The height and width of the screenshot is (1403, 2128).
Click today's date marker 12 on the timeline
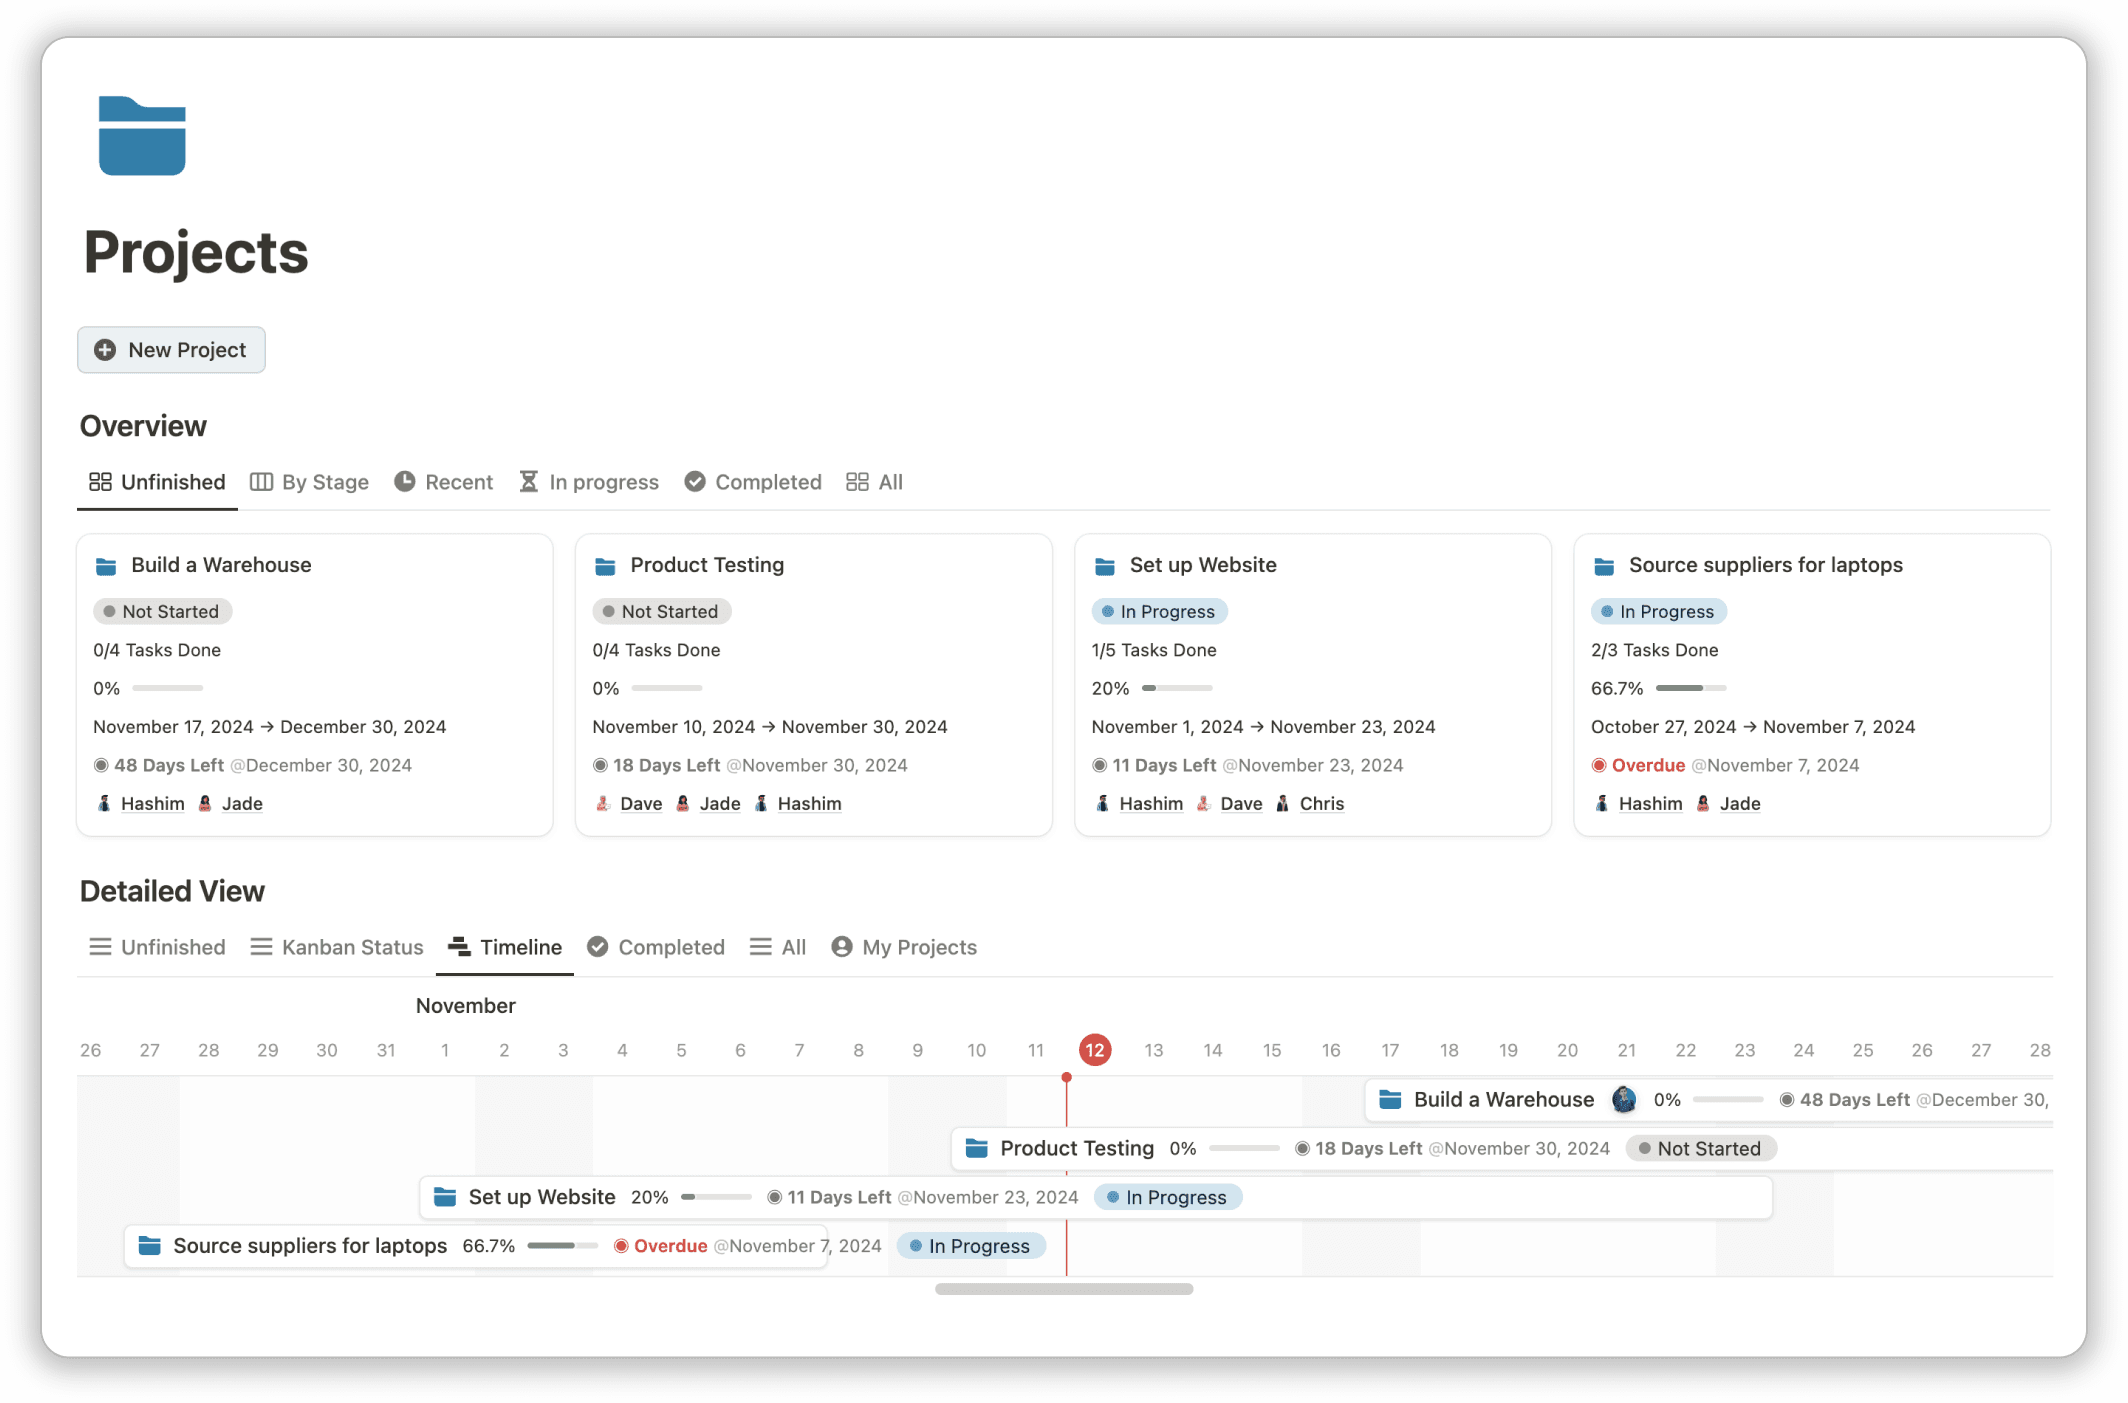1095,1050
